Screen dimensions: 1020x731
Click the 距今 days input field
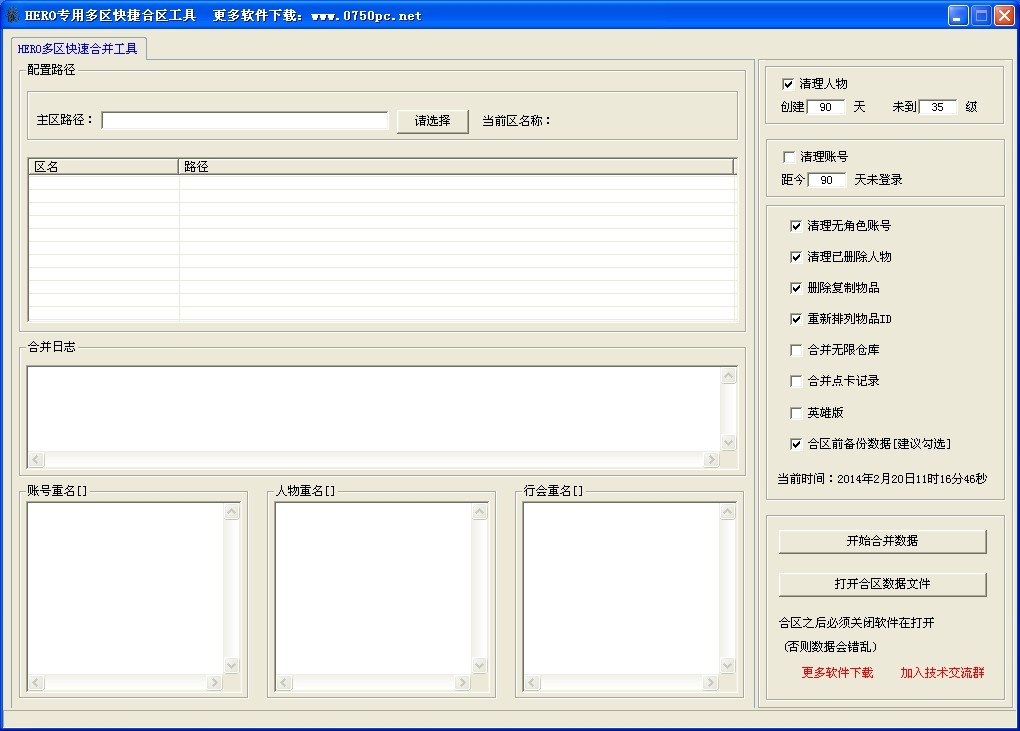point(826,180)
